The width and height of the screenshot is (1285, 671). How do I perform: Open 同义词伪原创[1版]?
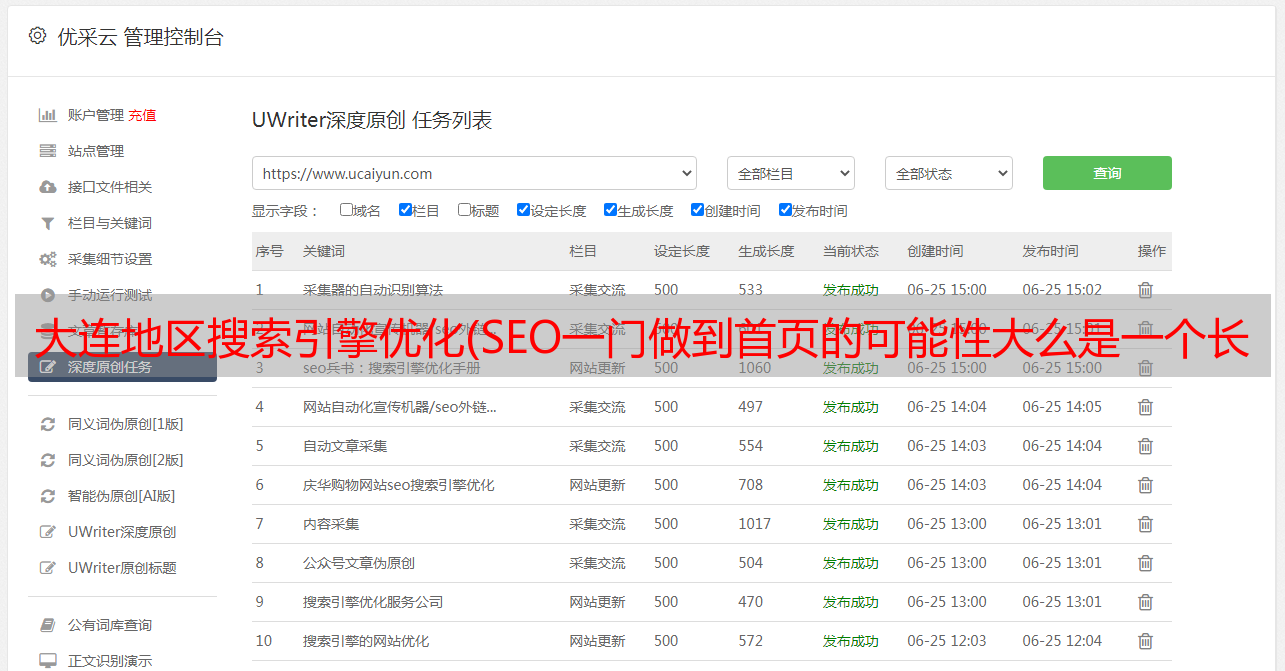(125, 424)
